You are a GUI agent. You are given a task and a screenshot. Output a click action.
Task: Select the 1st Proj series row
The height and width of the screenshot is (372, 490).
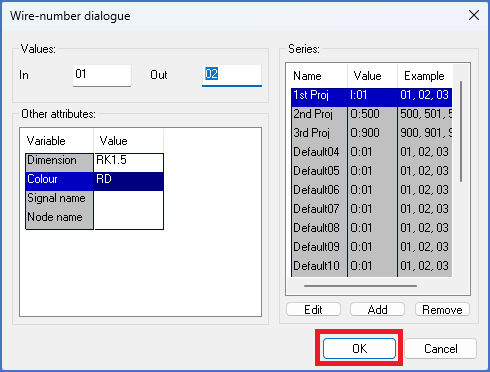click(371, 98)
